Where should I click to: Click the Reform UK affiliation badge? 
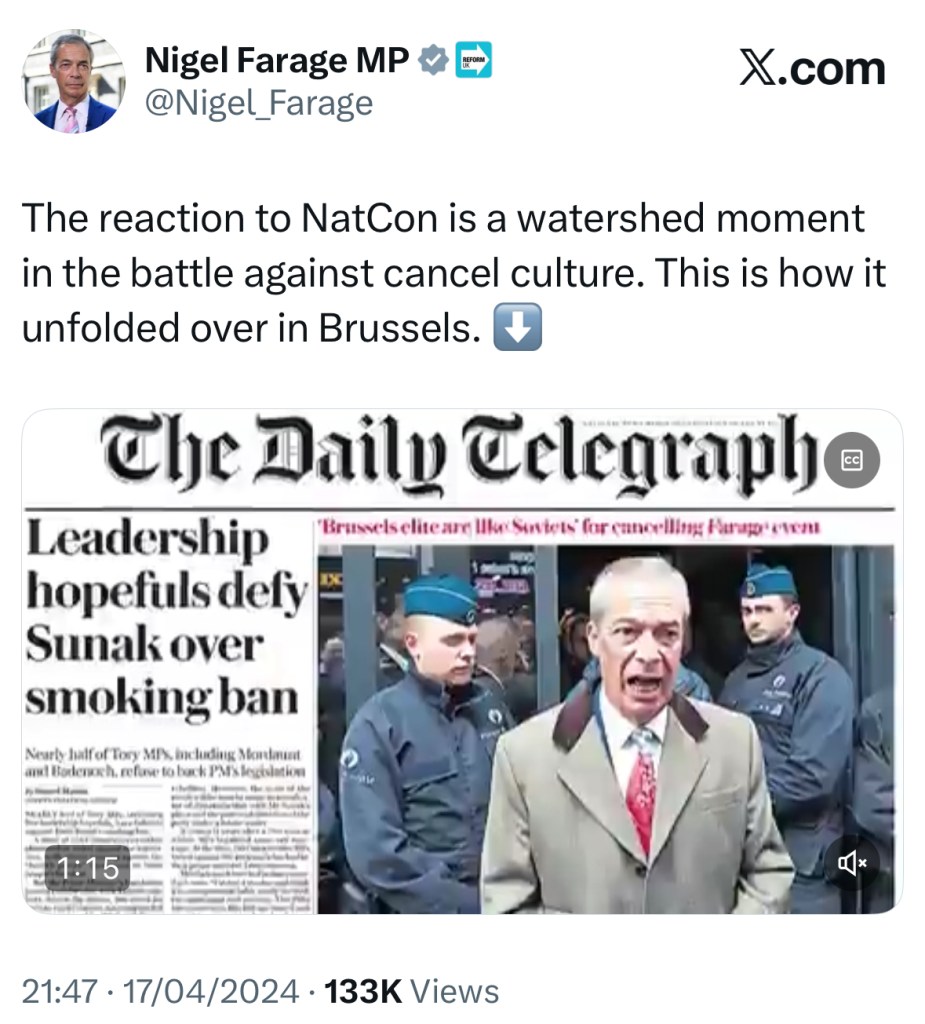coord(473,60)
